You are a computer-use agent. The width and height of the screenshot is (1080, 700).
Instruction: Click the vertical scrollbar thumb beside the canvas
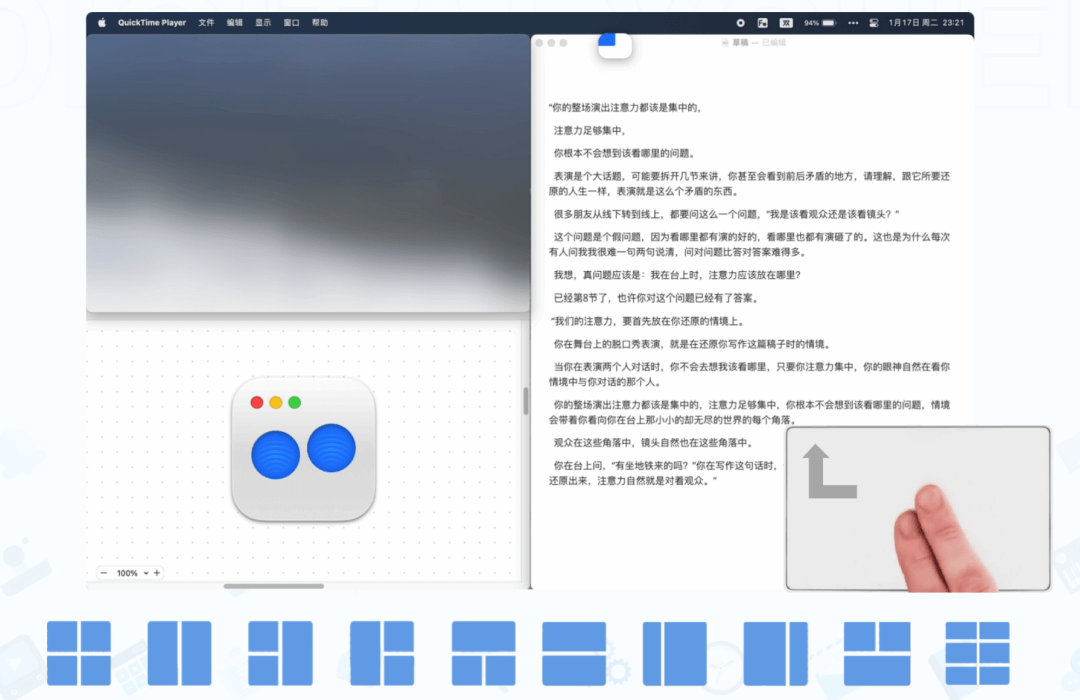click(x=525, y=401)
